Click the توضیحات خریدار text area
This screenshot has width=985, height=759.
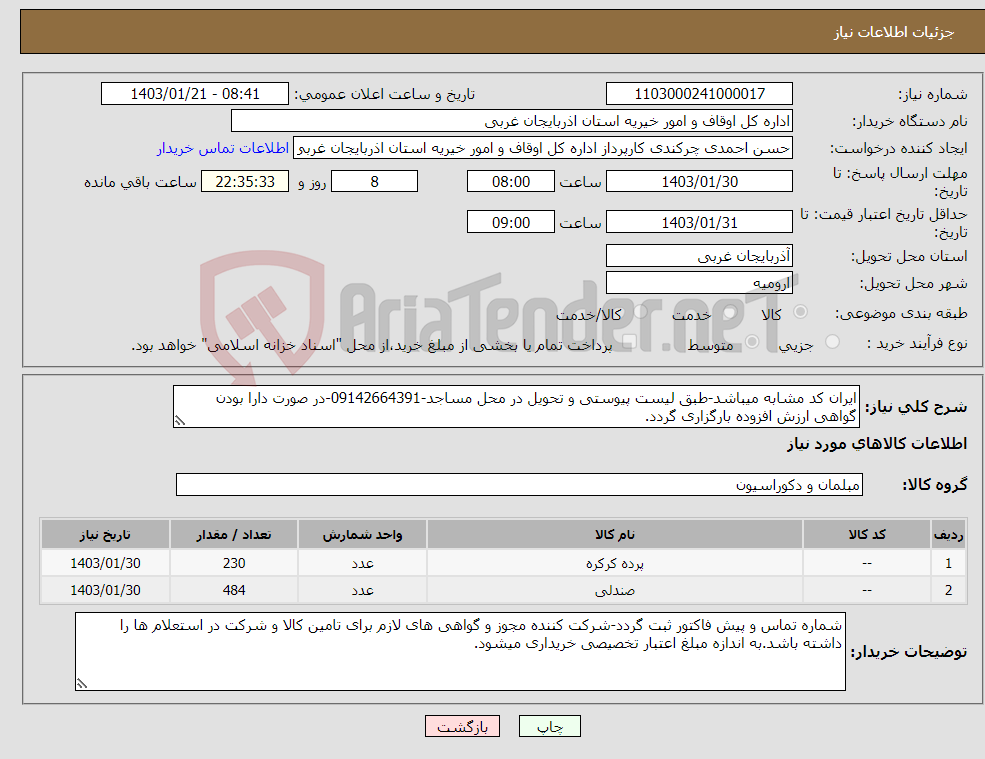click(x=460, y=652)
